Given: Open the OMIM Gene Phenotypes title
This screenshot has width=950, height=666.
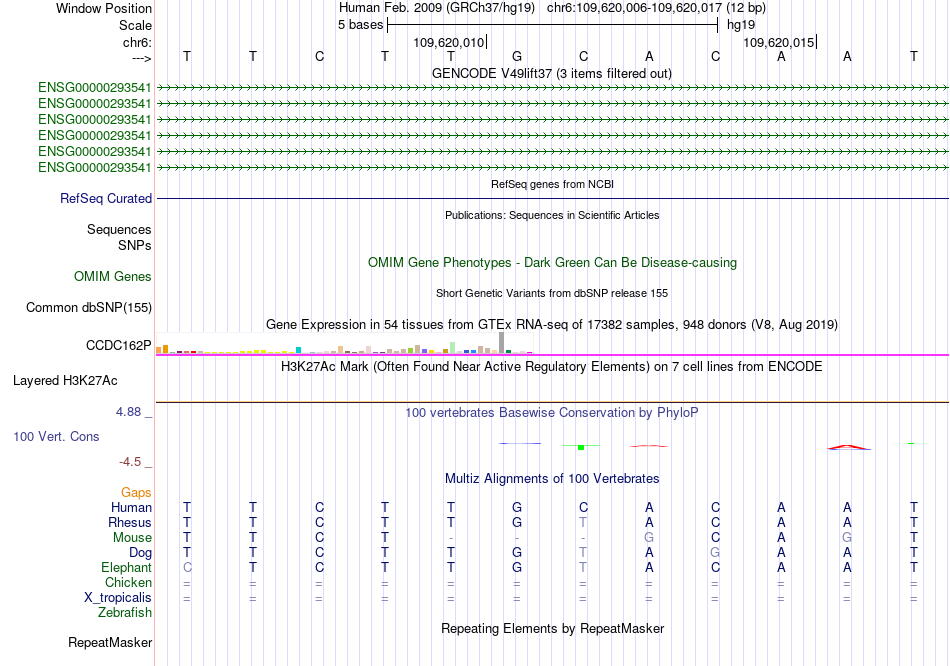Looking at the screenshot, I should pos(552,262).
